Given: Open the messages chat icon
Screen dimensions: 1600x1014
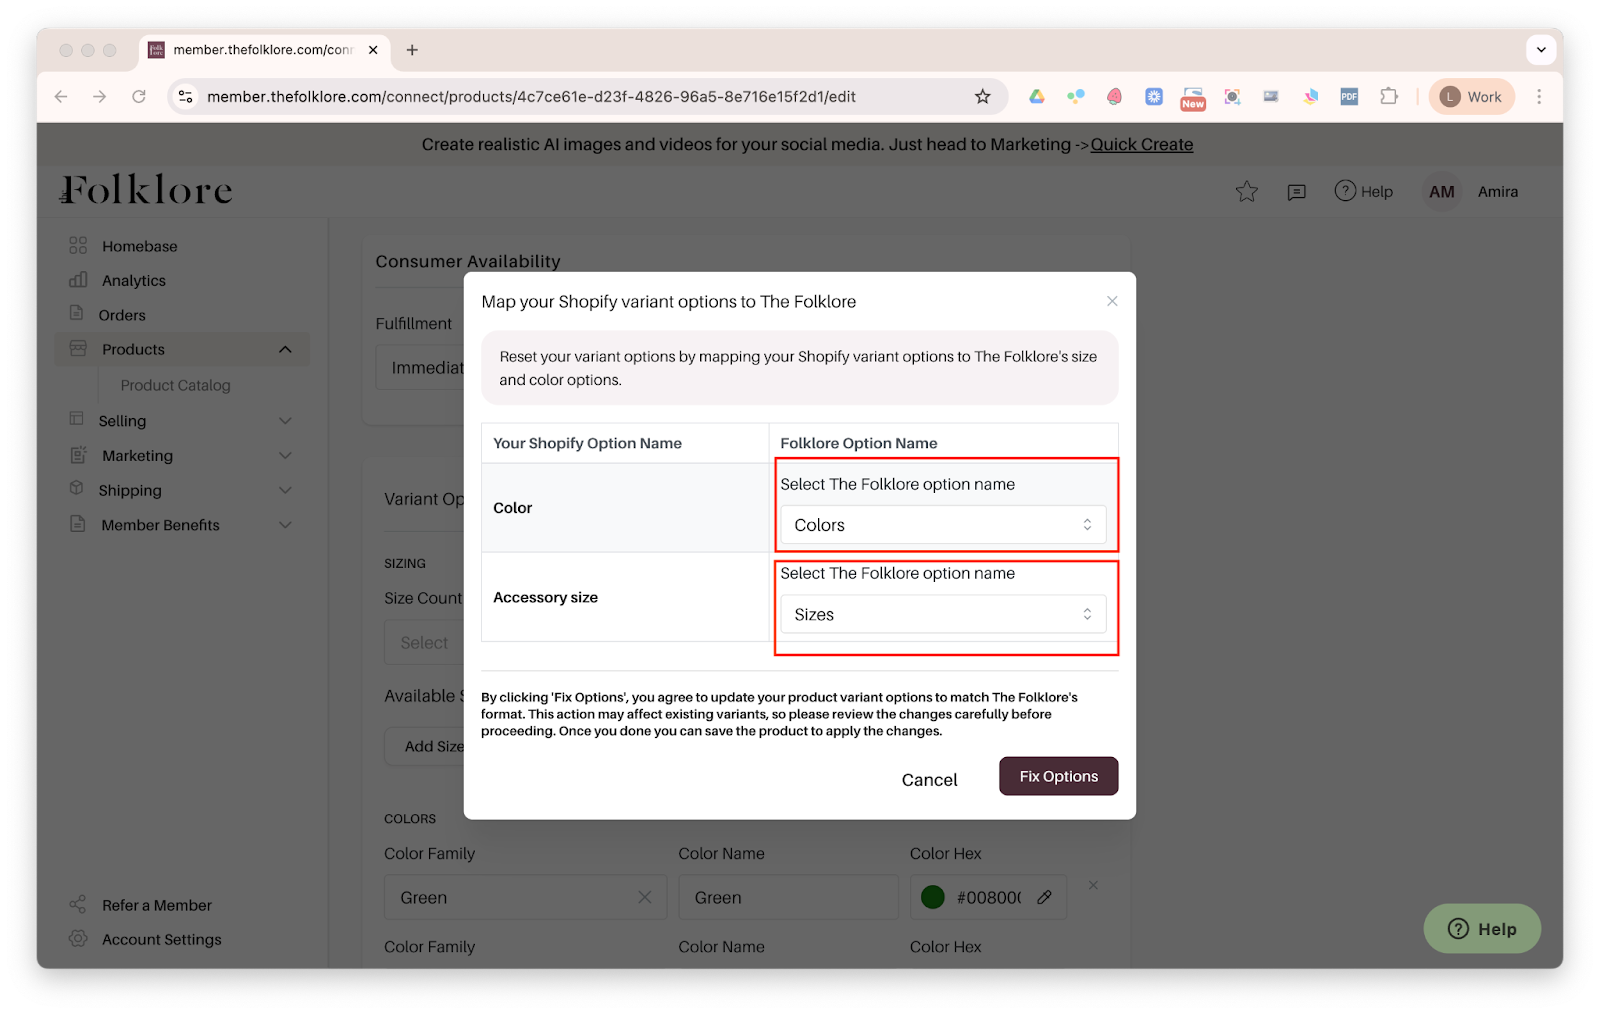Looking at the screenshot, I should [1296, 192].
